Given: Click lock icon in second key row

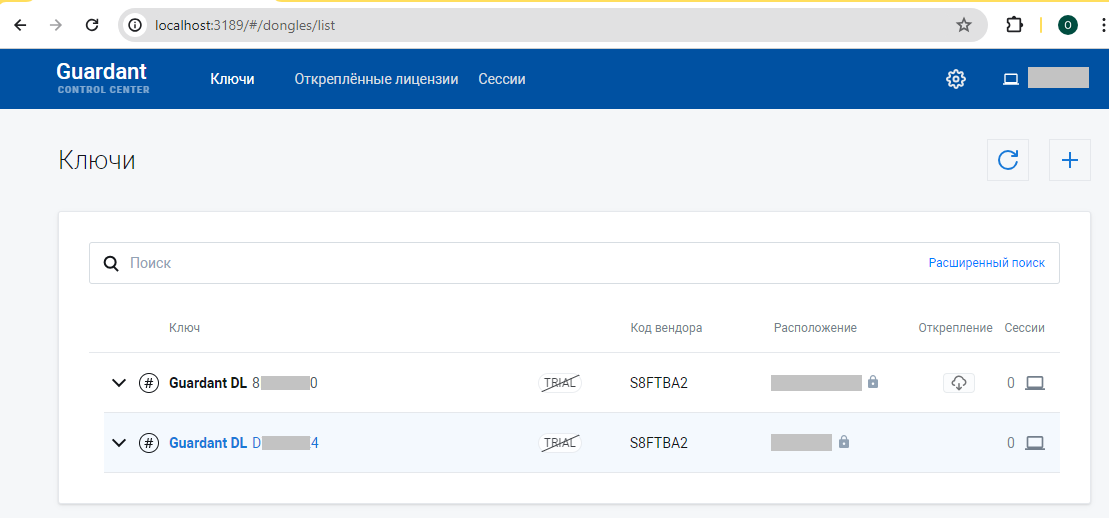Looking at the screenshot, I should pos(843,442).
